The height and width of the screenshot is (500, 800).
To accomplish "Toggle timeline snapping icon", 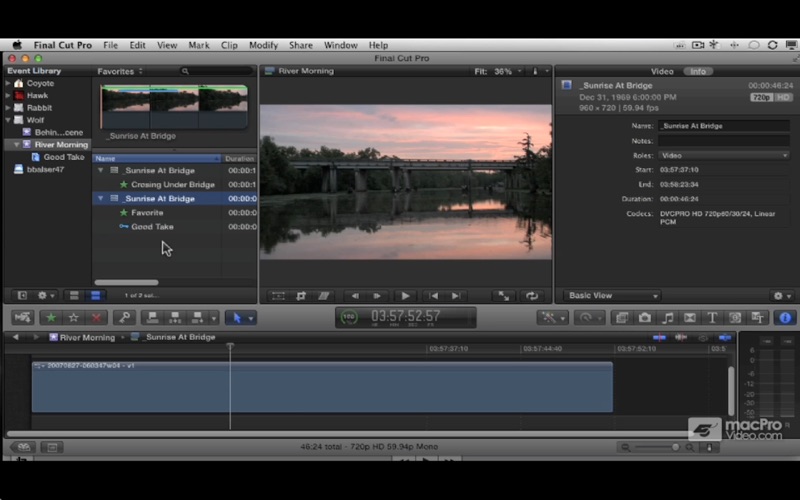I will (x=725, y=337).
